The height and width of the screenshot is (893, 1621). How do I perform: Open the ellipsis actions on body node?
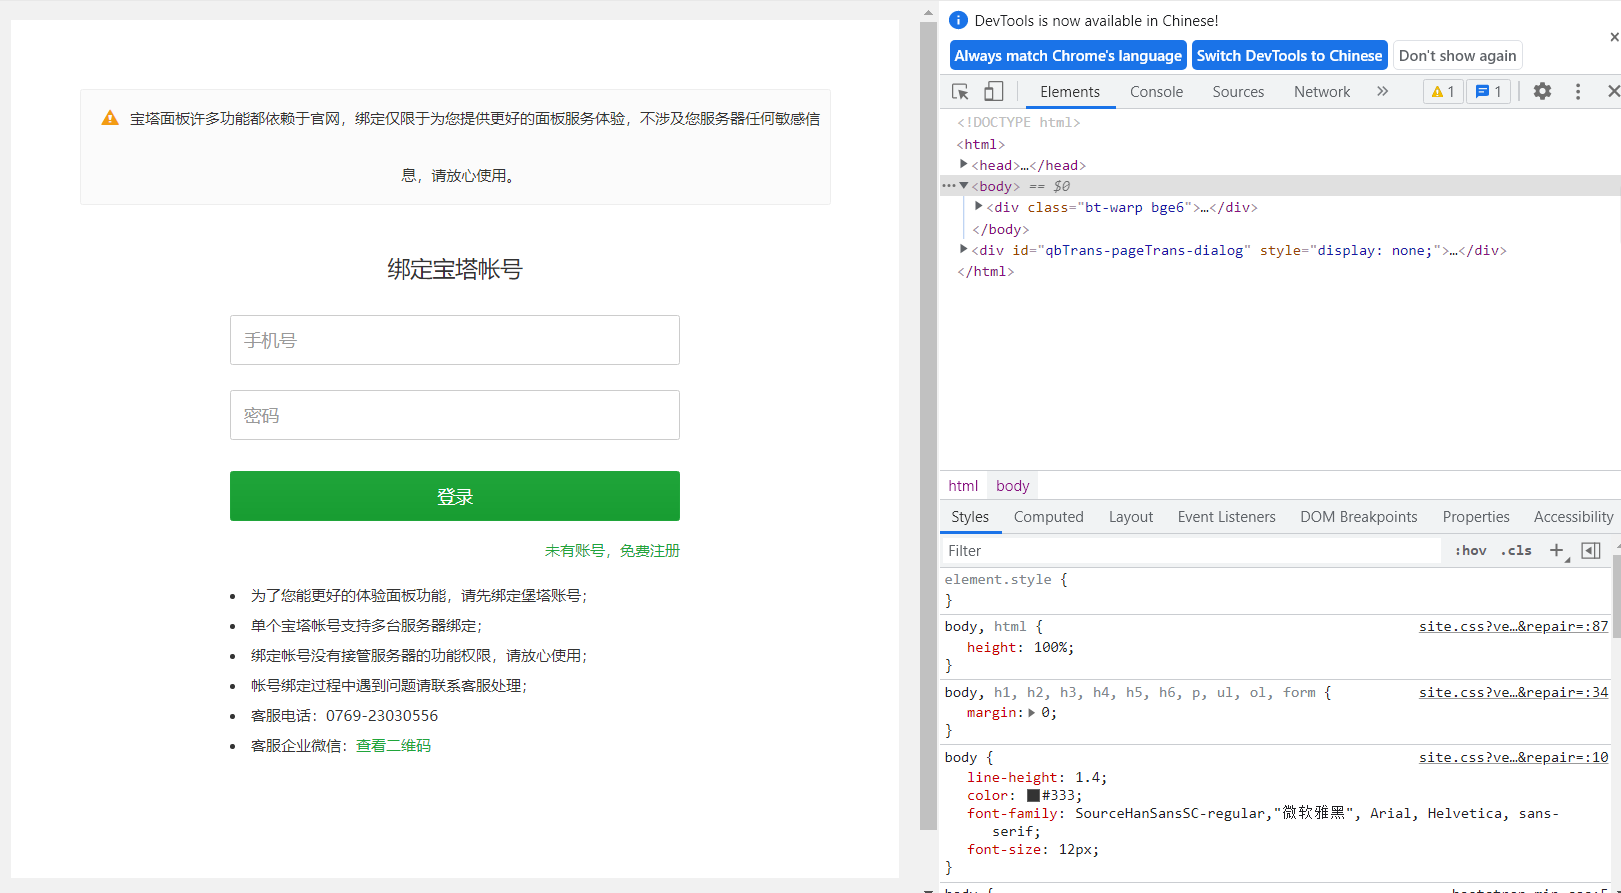948,185
